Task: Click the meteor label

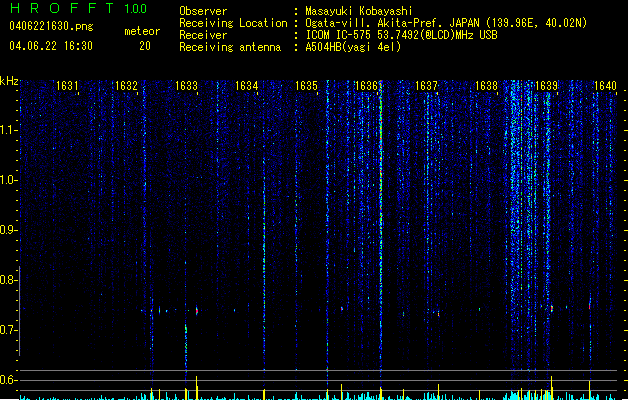Action: (x=142, y=31)
